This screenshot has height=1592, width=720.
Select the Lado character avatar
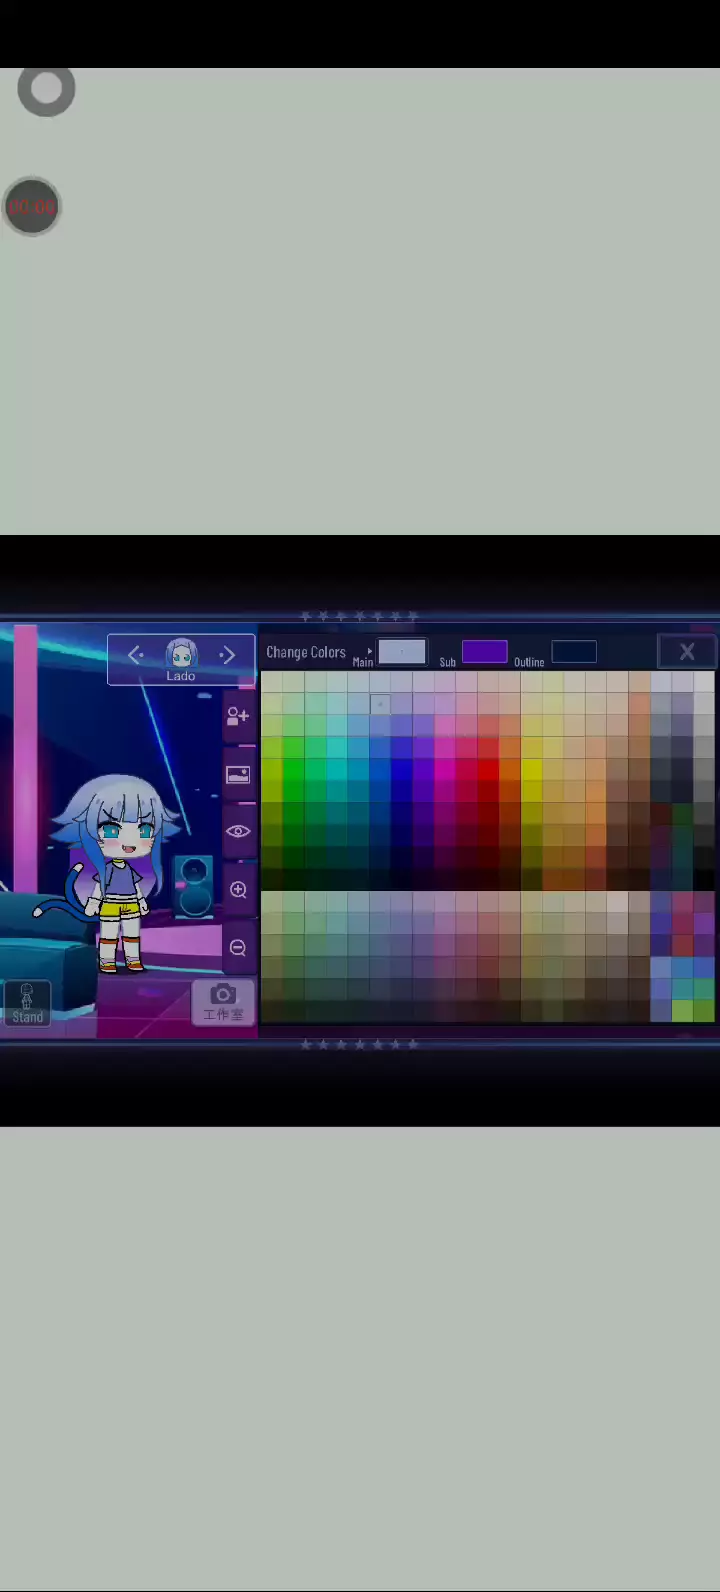coord(181,654)
